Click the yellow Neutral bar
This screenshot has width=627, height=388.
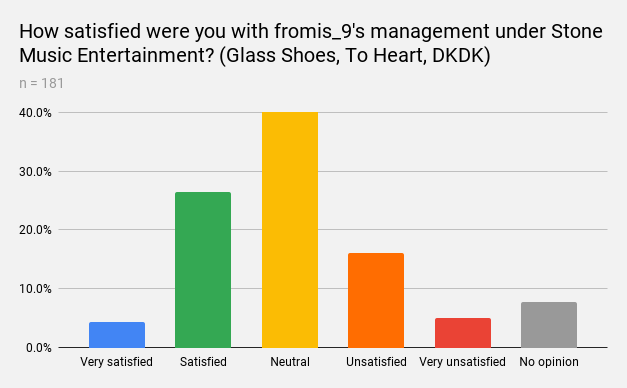tap(290, 230)
